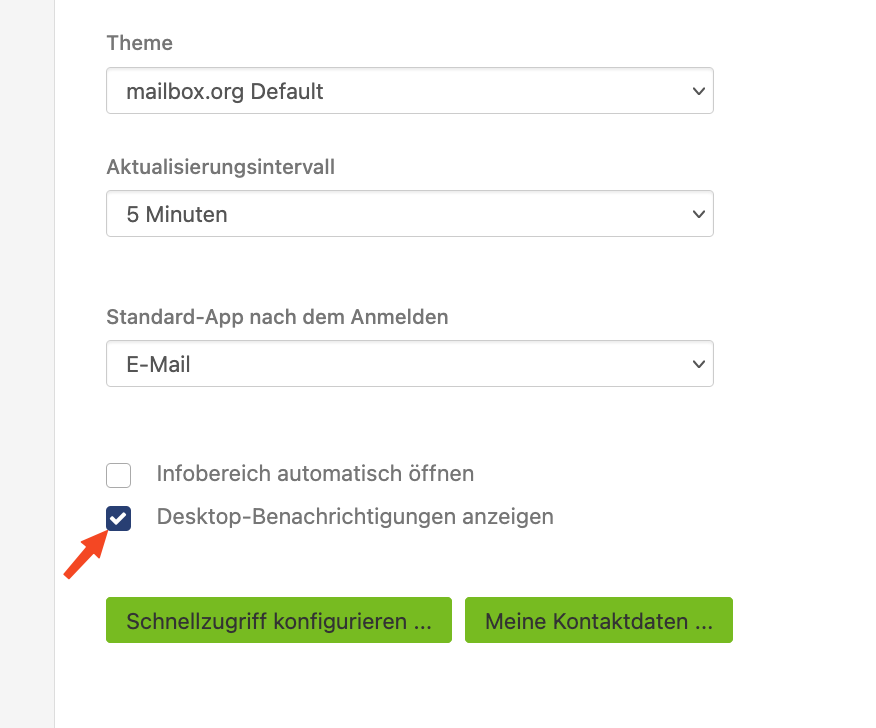
Task: Click the Desktop-Benachrichtigungen anzeigen label text
Action: click(355, 516)
